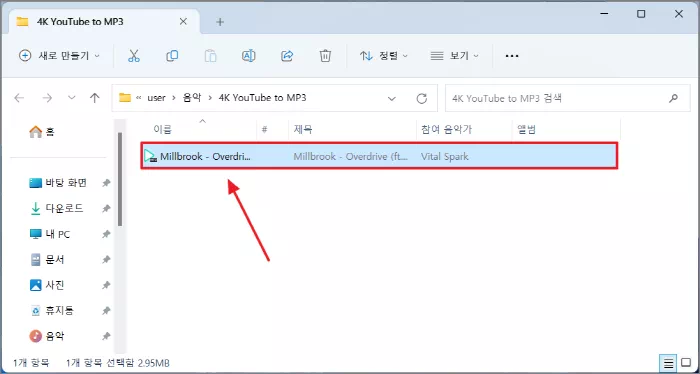
Task: Open 사진 in the sidebar
Action: pos(46,285)
